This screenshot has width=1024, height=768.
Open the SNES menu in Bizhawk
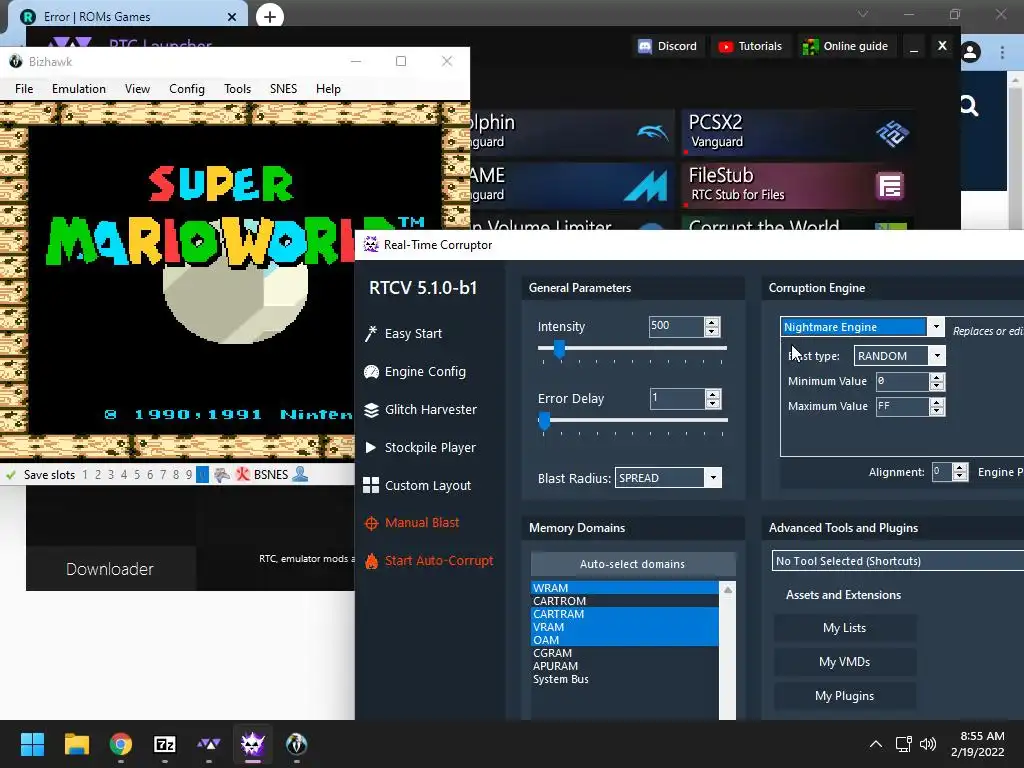click(283, 89)
